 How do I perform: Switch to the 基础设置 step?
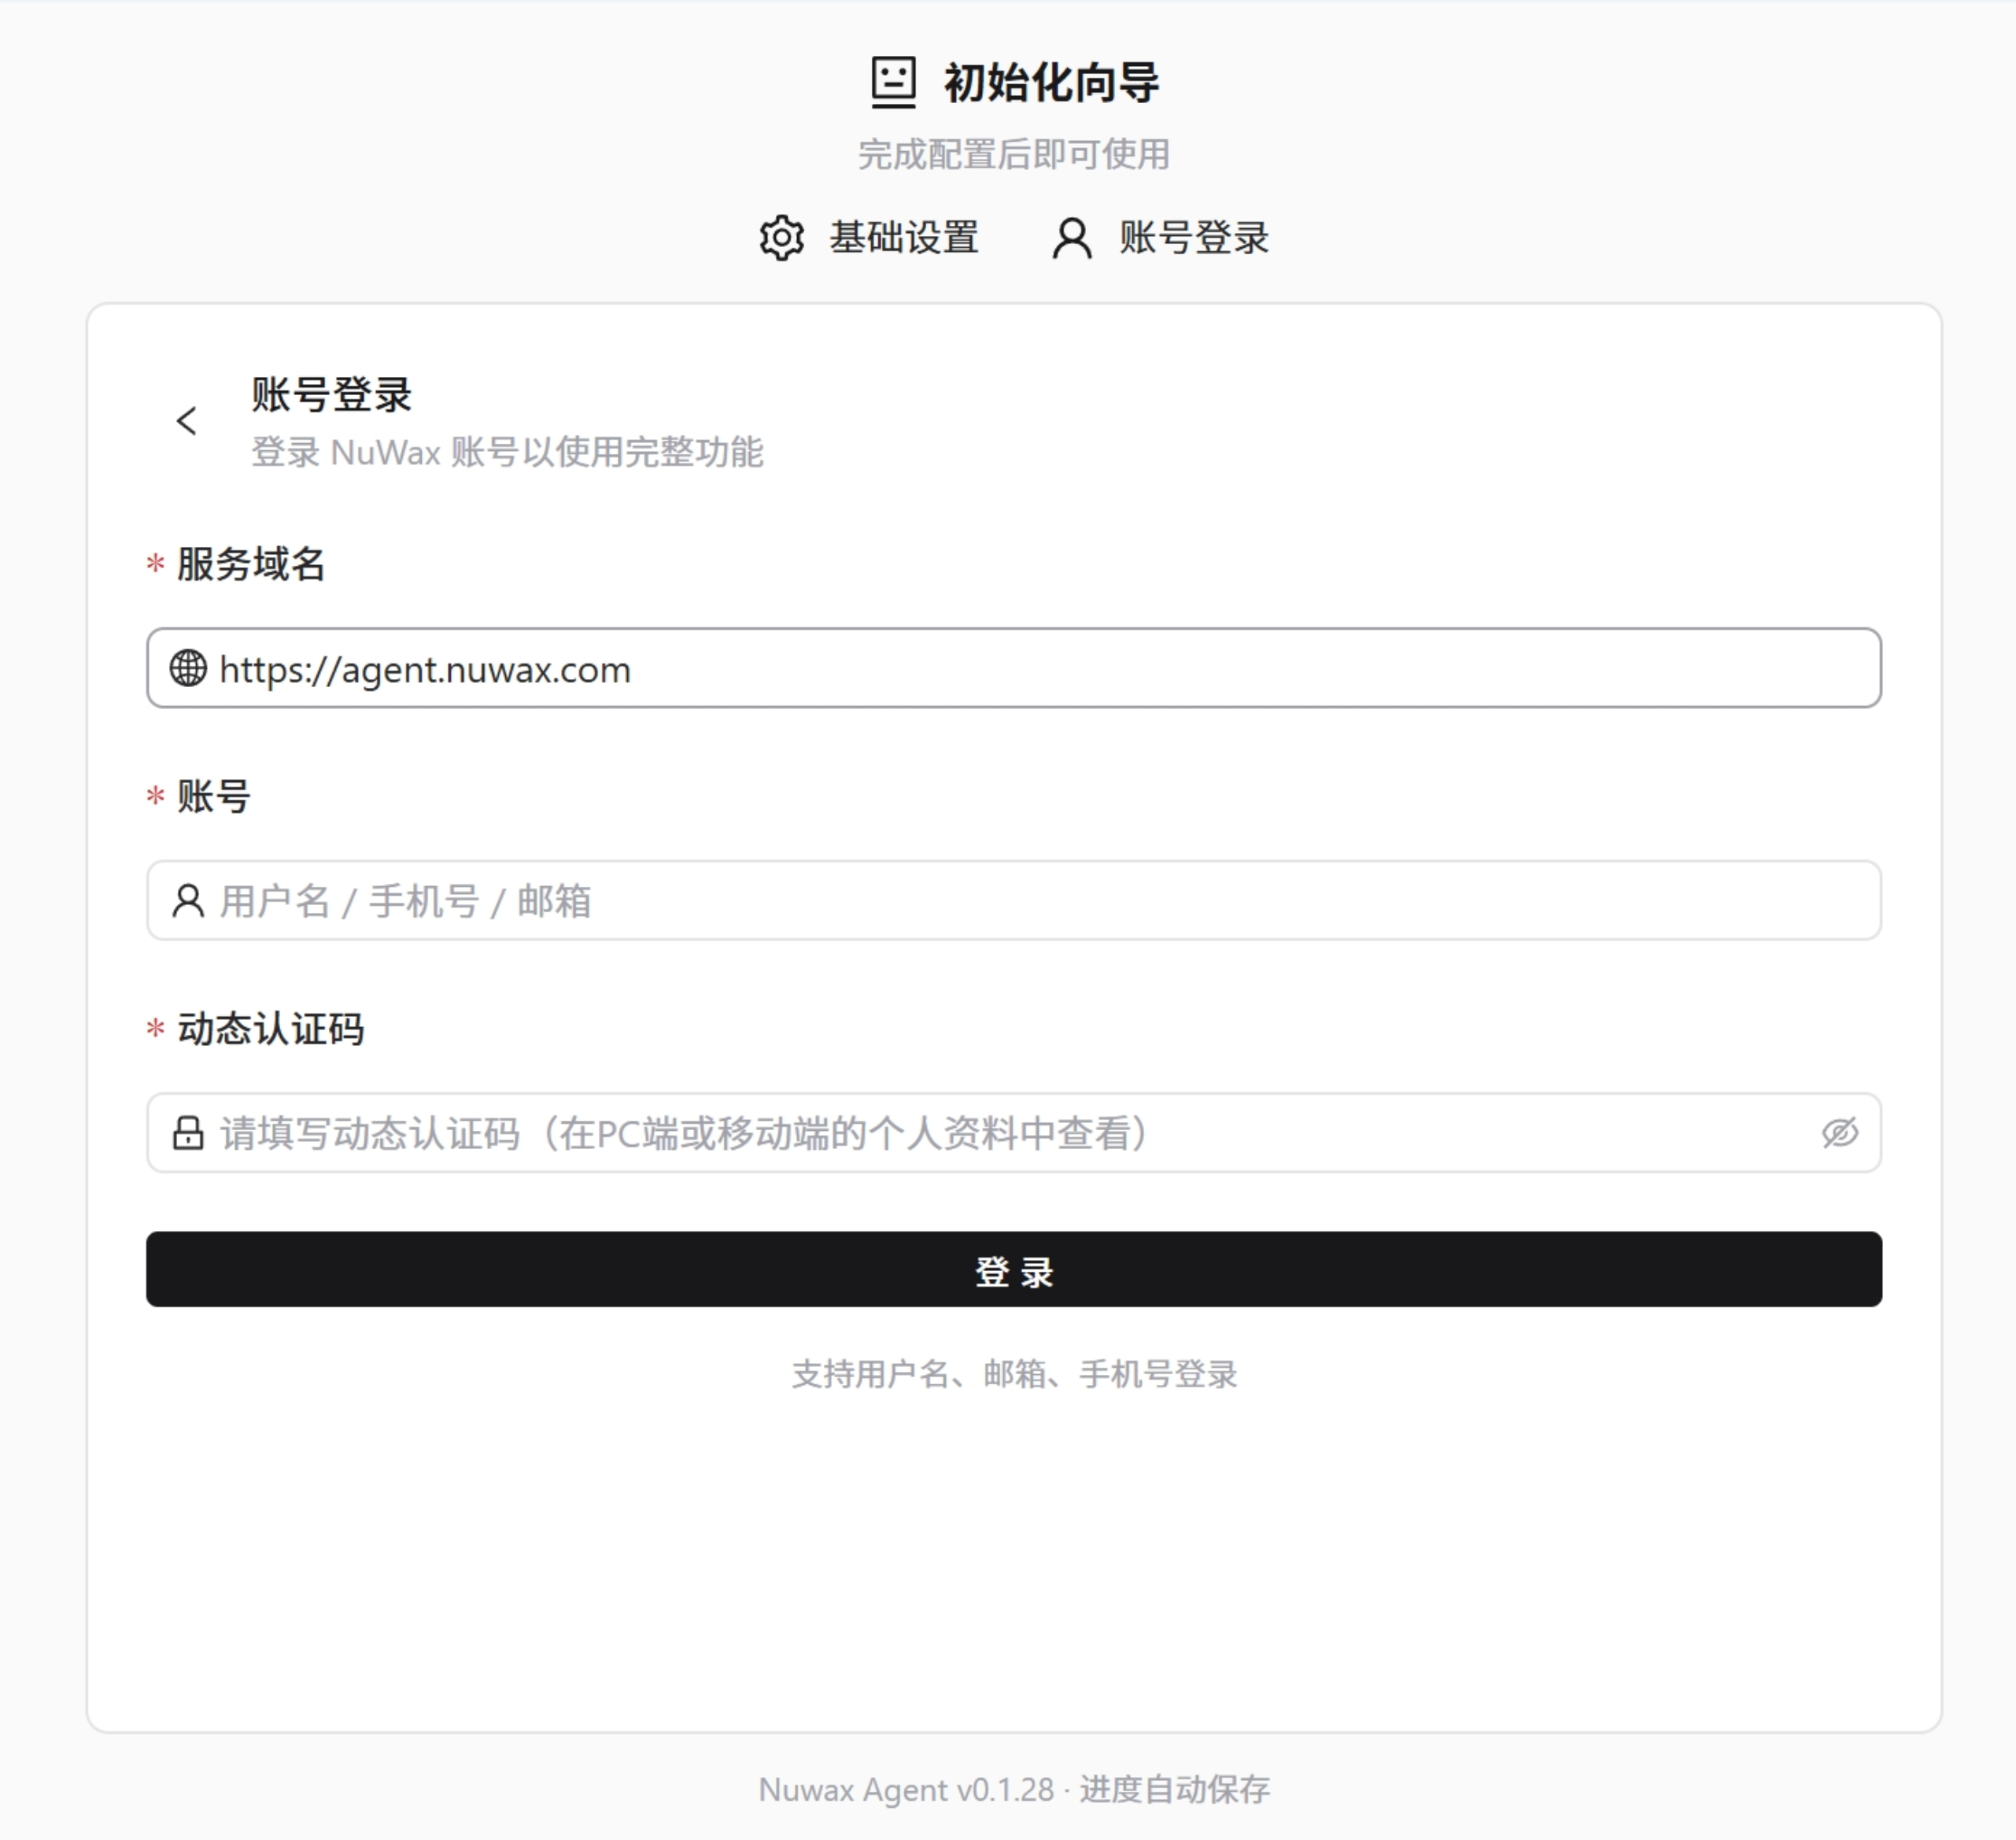[903, 238]
